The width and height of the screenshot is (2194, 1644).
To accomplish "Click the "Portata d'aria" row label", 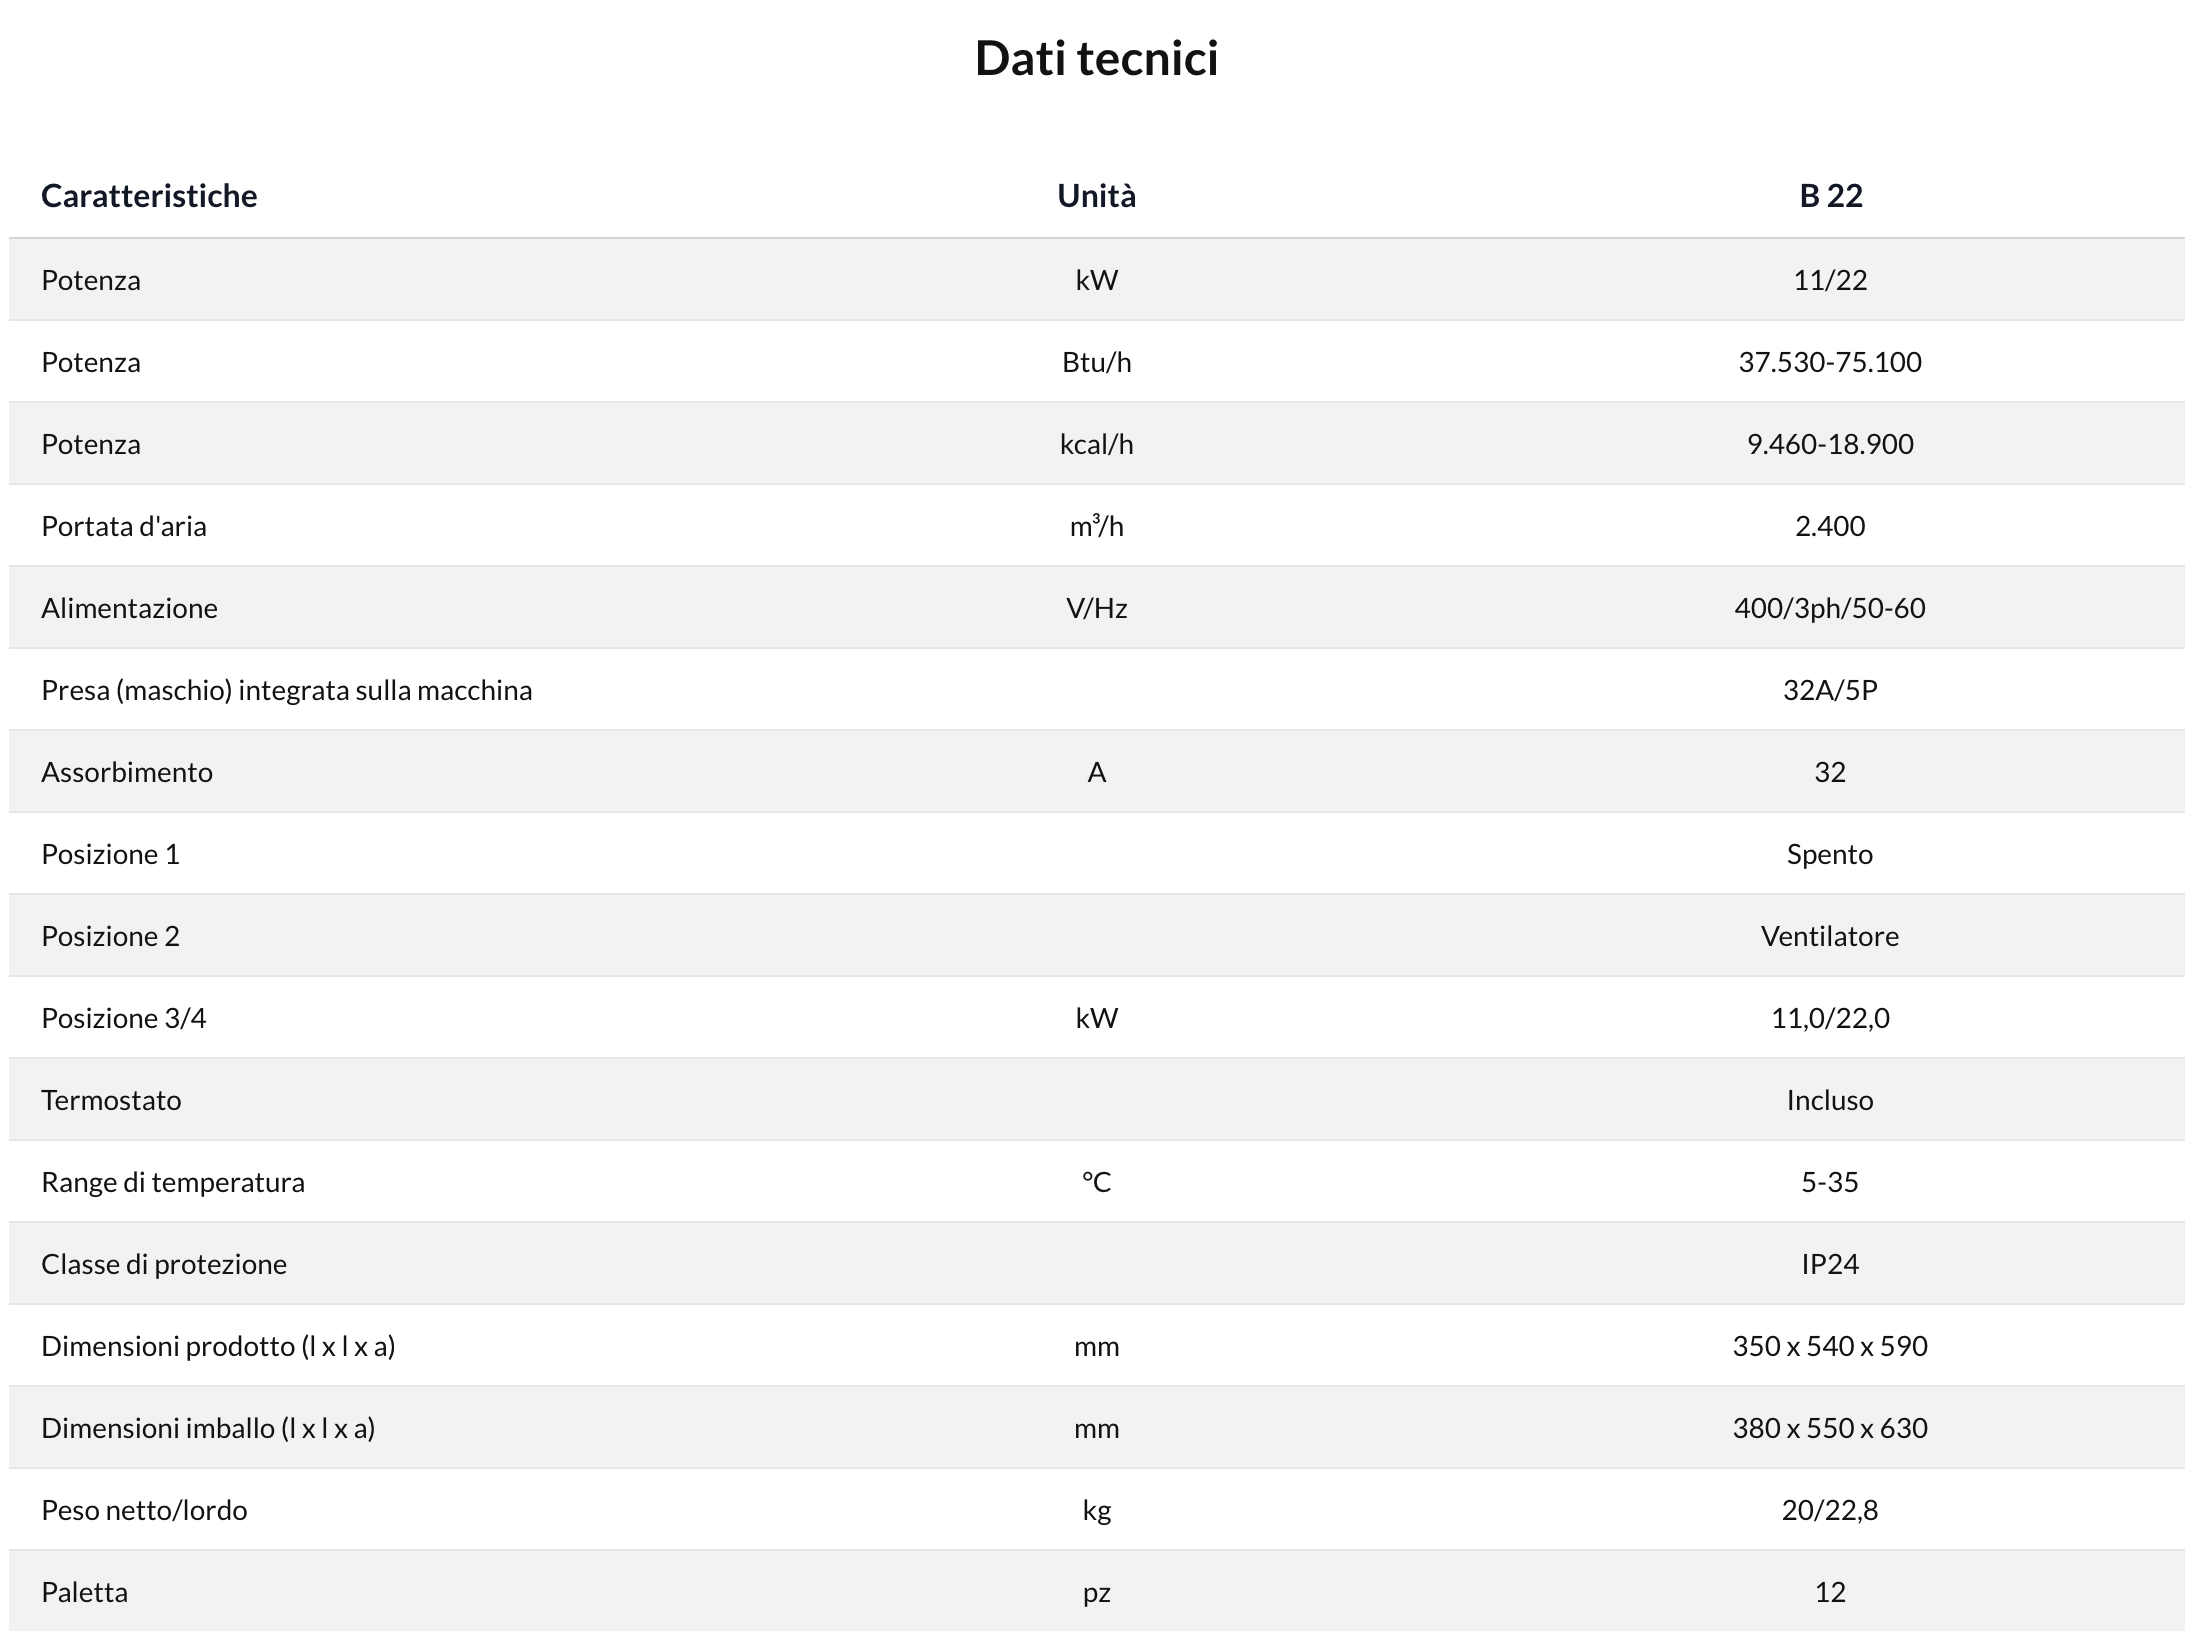I will click(124, 526).
